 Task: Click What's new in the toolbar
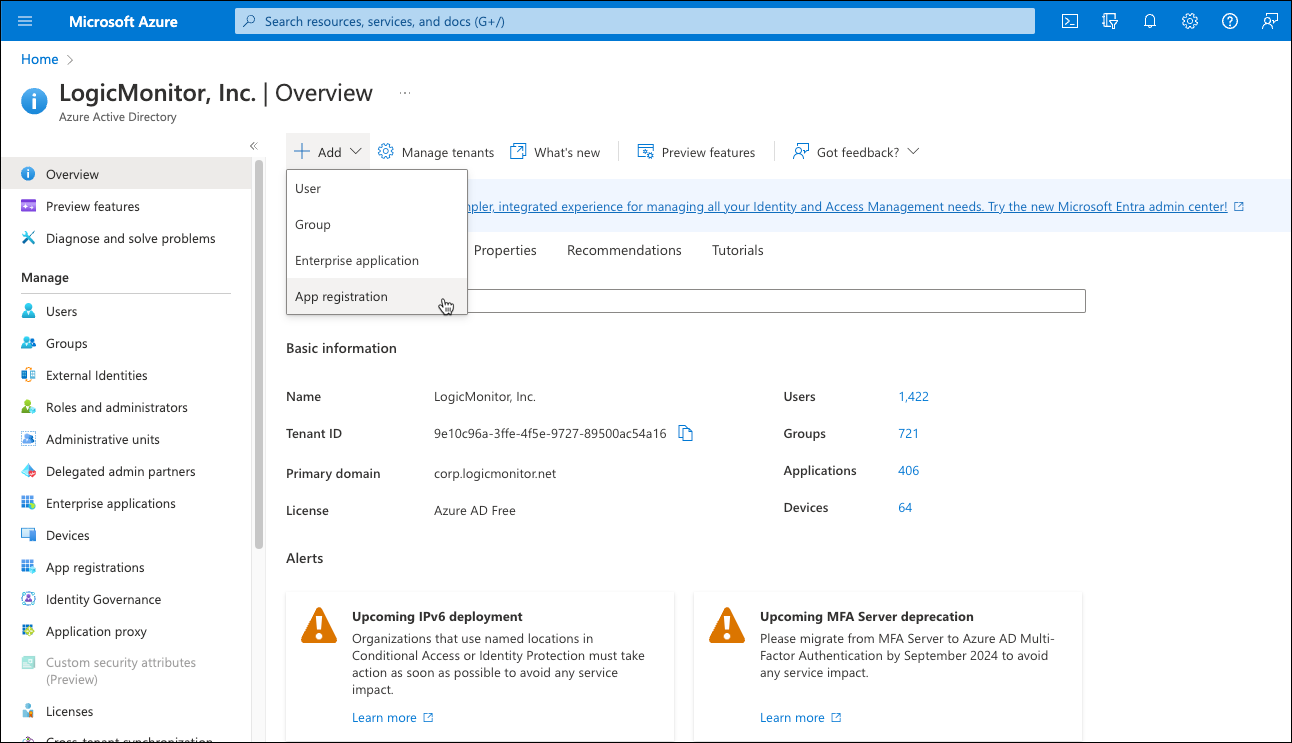(555, 152)
